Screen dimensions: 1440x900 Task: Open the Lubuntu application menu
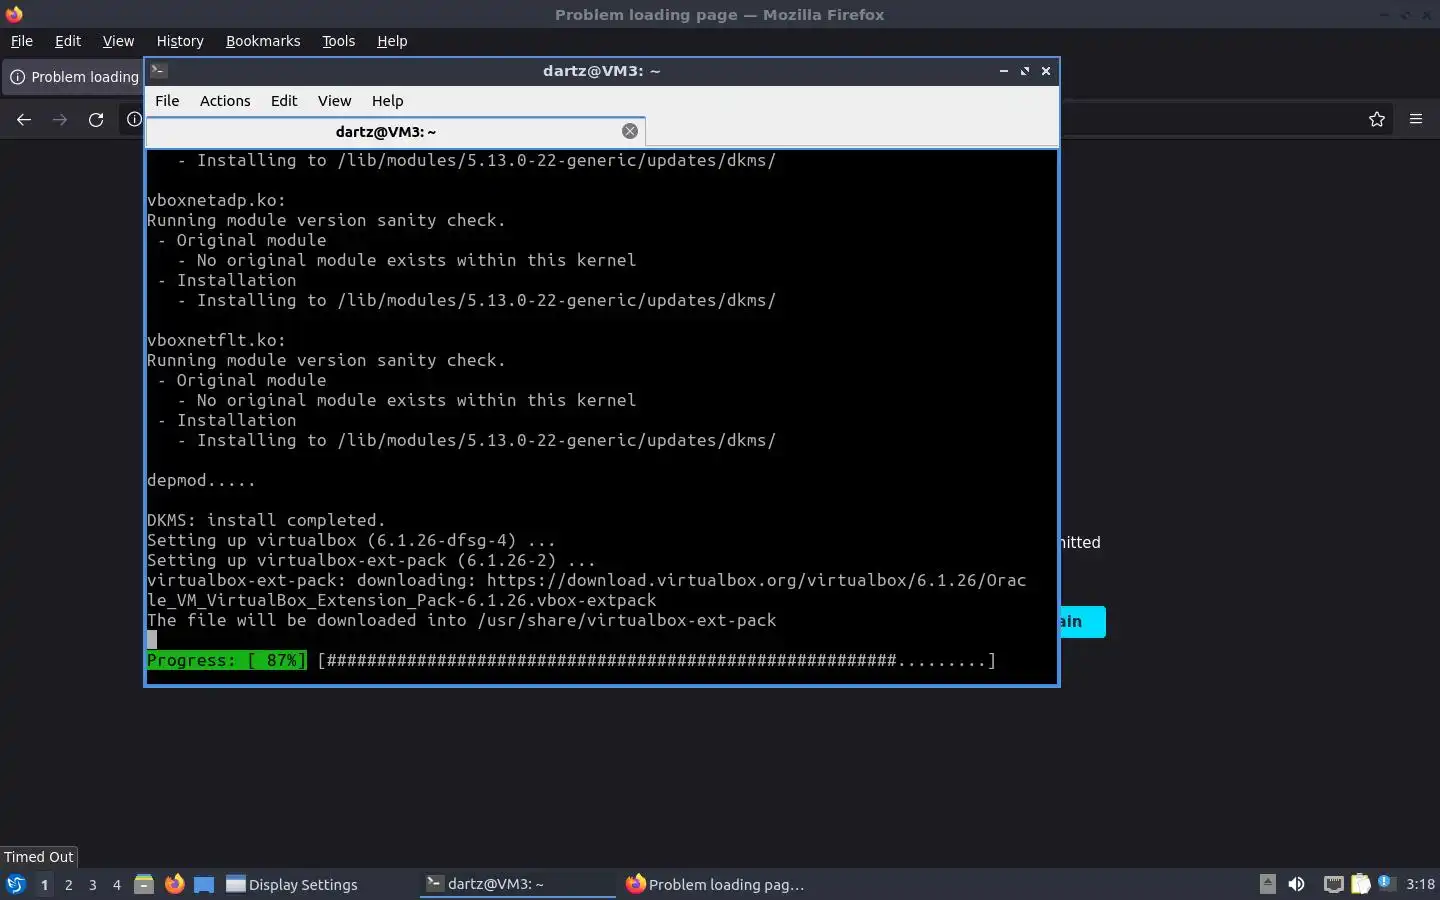tap(15, 884)
